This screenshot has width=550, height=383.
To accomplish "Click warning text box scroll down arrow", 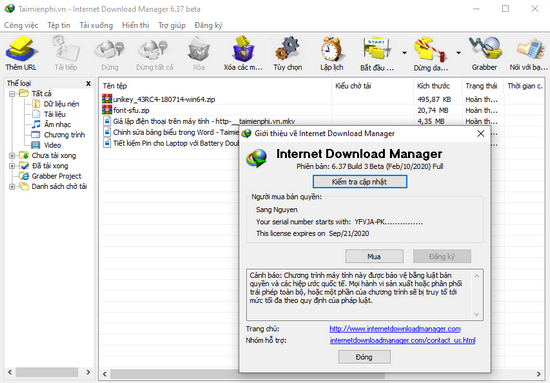I will [476, 314].
